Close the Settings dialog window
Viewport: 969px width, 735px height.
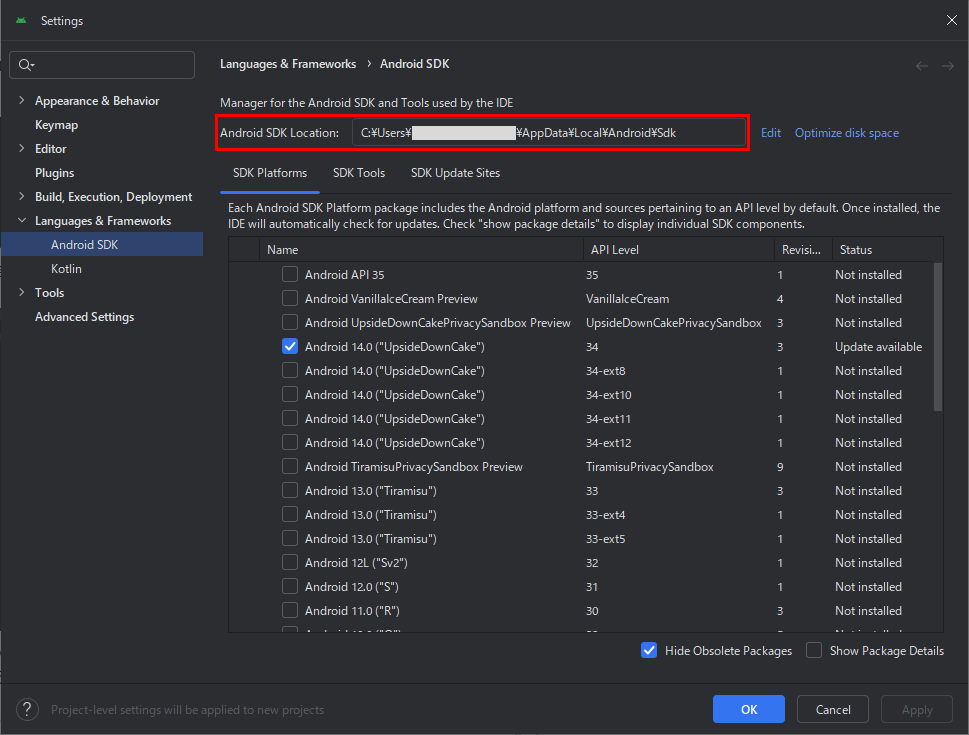(x=950, y=20)
